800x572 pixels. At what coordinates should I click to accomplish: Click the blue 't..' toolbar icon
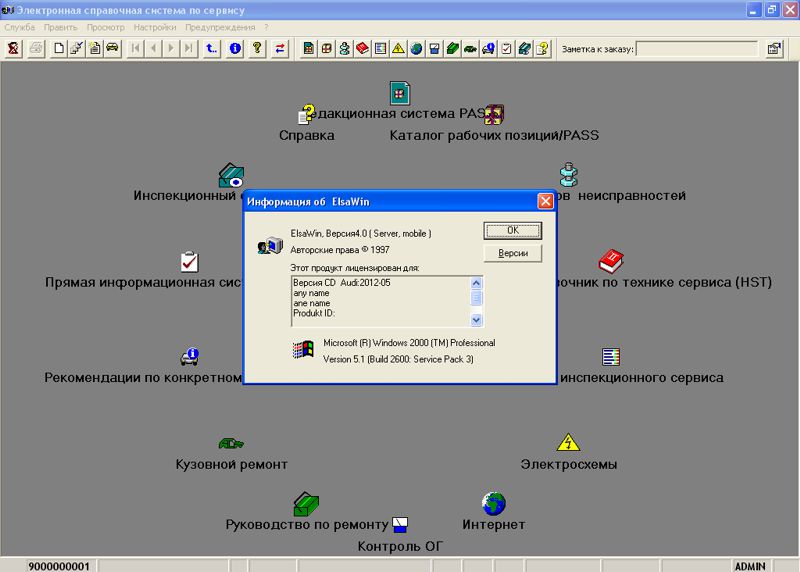click(211, 48)
